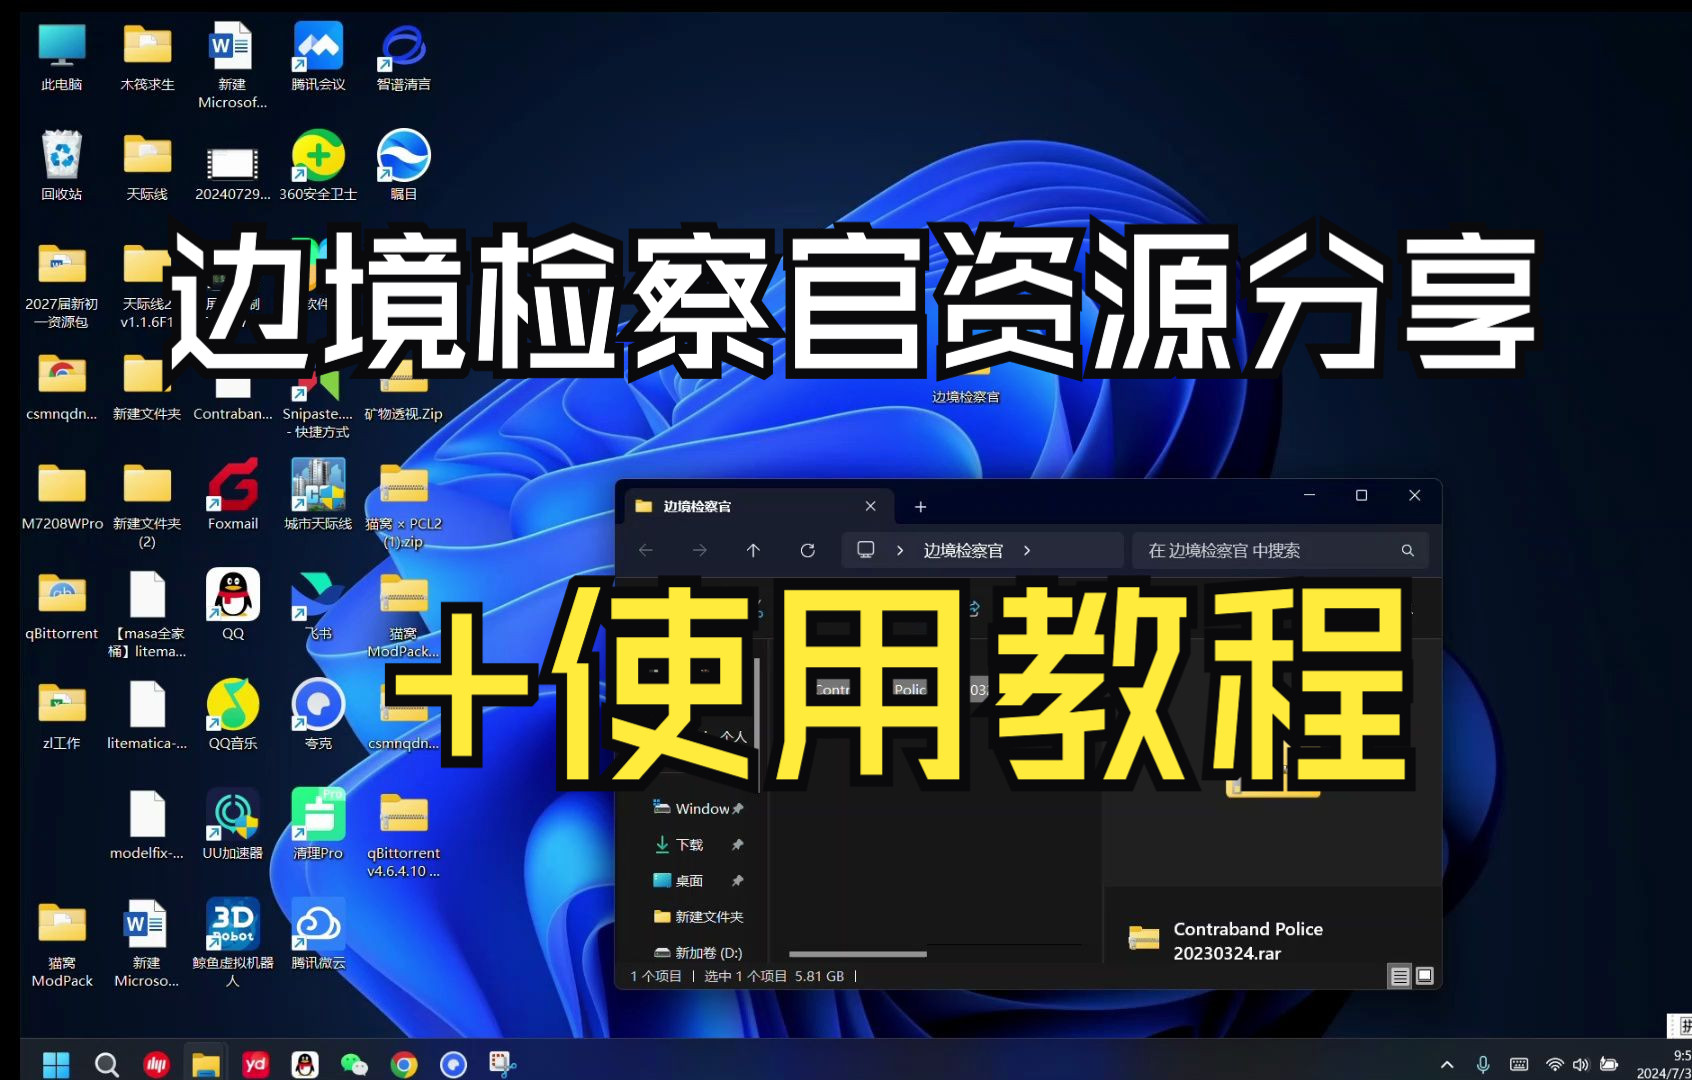Screen dimensions: 1692x1080
Task: Launch 城市天际线 game shortcut
Action: coord(318,497)
